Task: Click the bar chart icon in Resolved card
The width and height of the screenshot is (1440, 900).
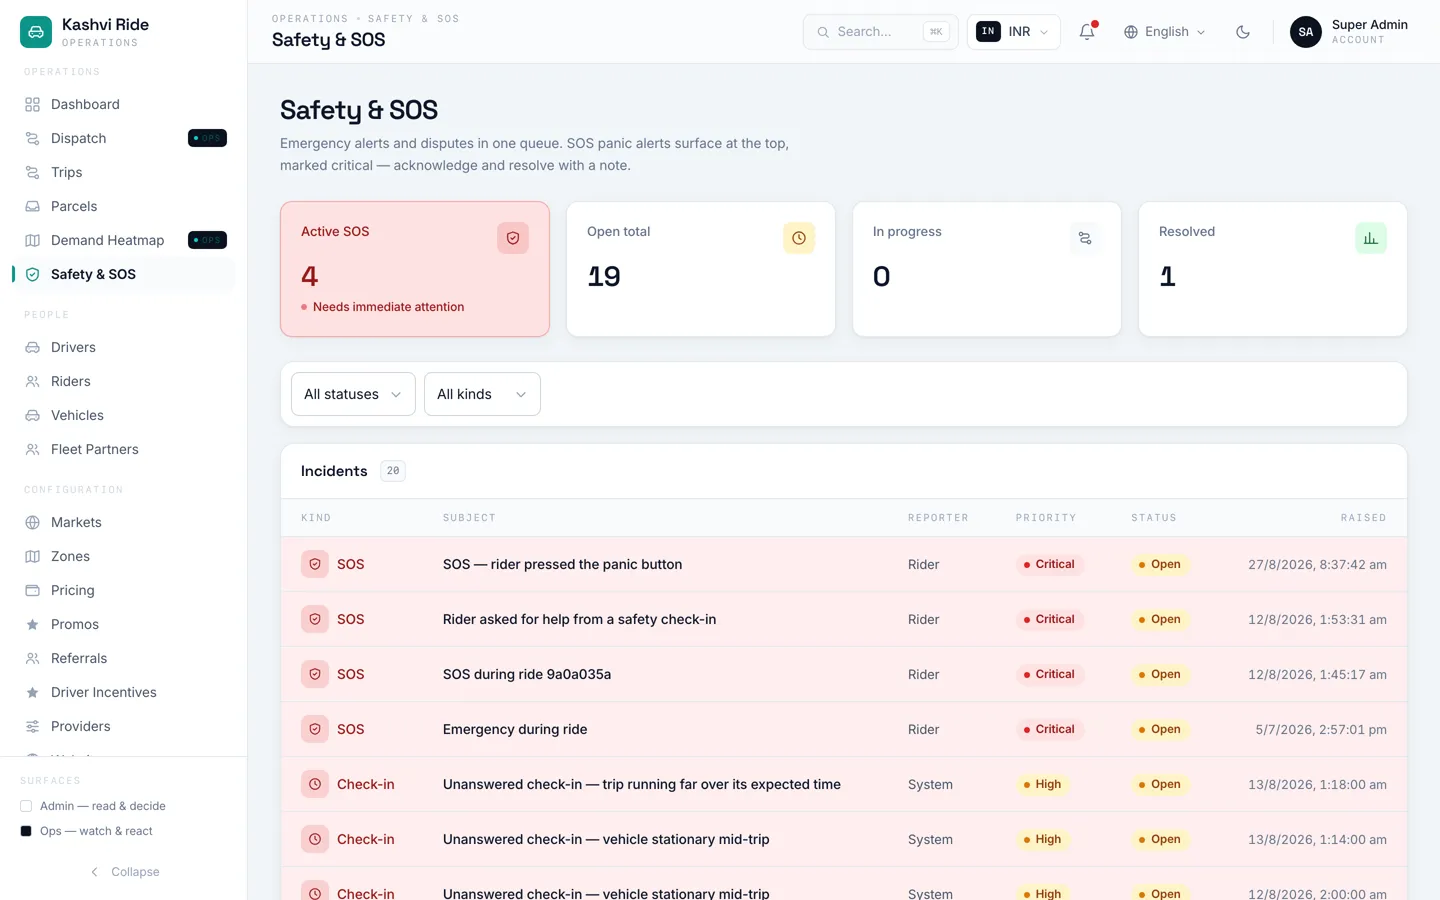Action: (1371, 238)
